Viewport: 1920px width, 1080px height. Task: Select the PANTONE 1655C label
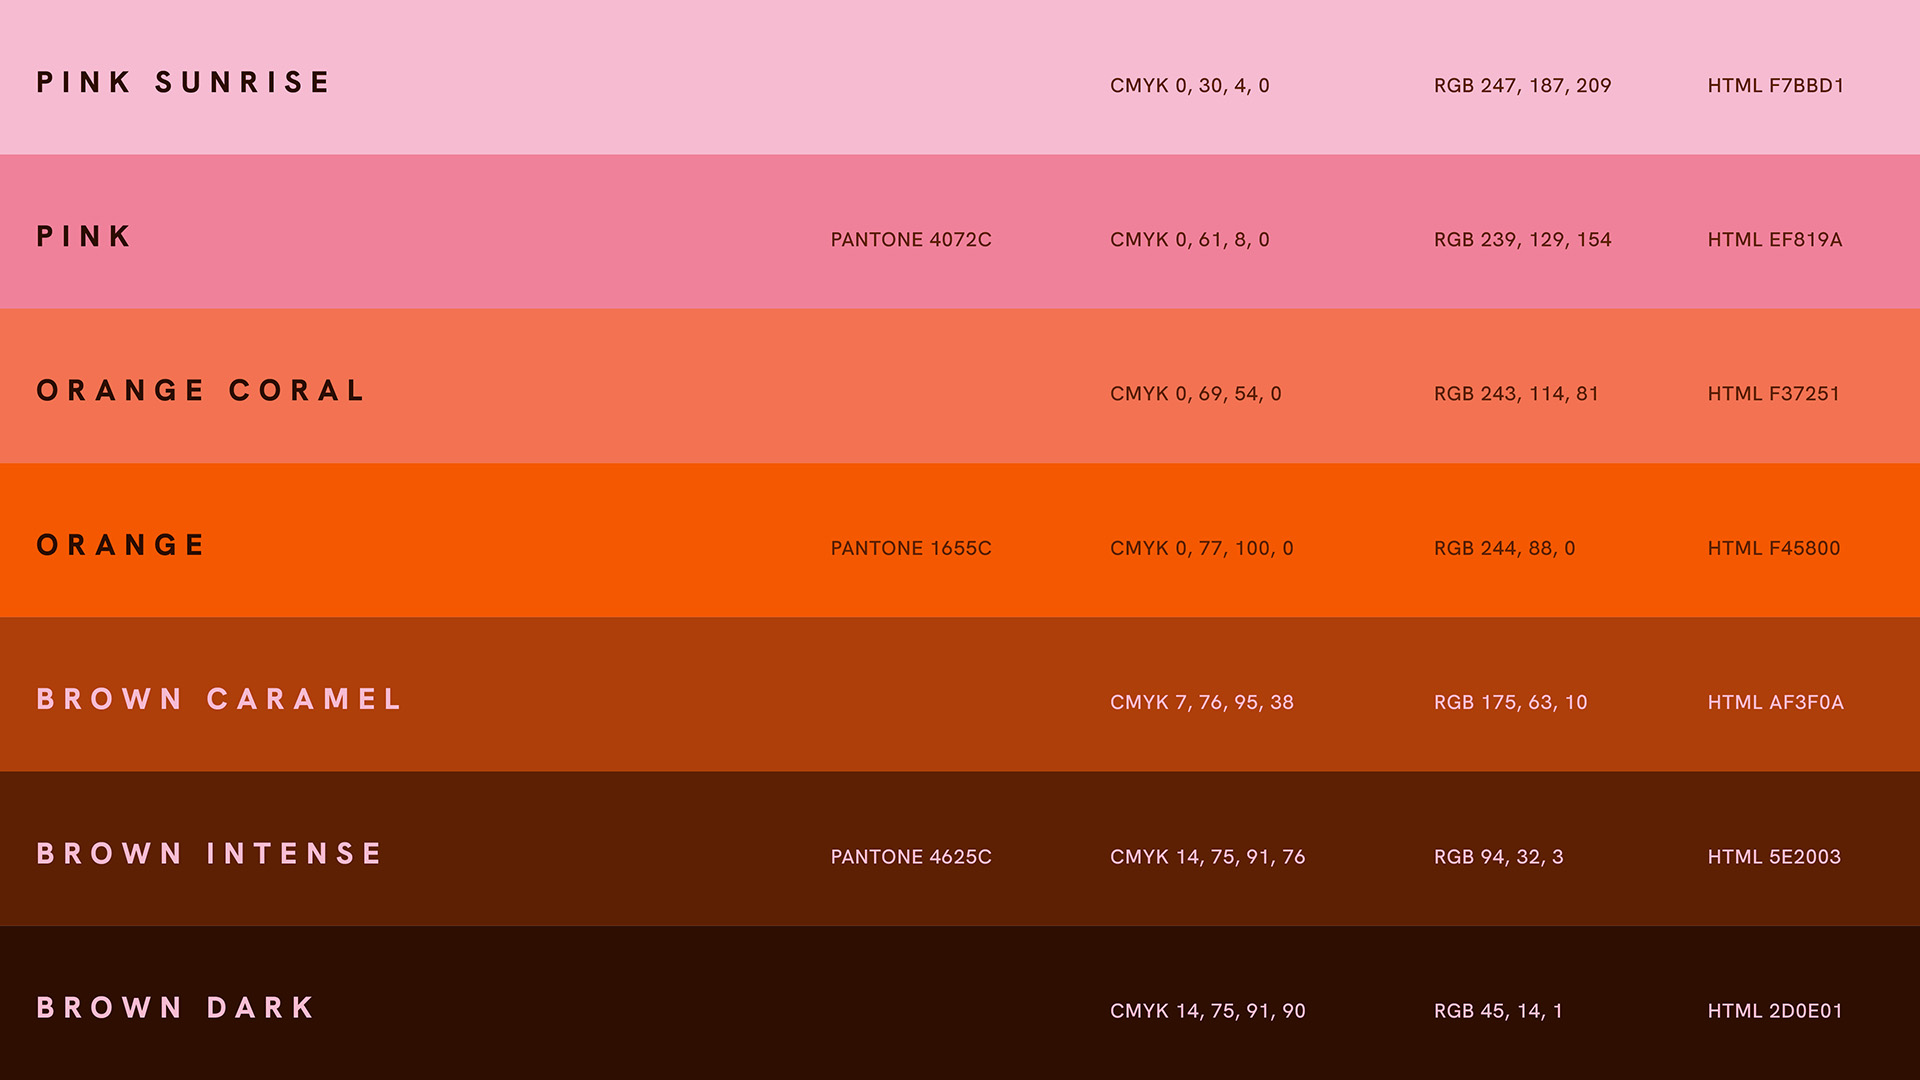coord(910,549)
